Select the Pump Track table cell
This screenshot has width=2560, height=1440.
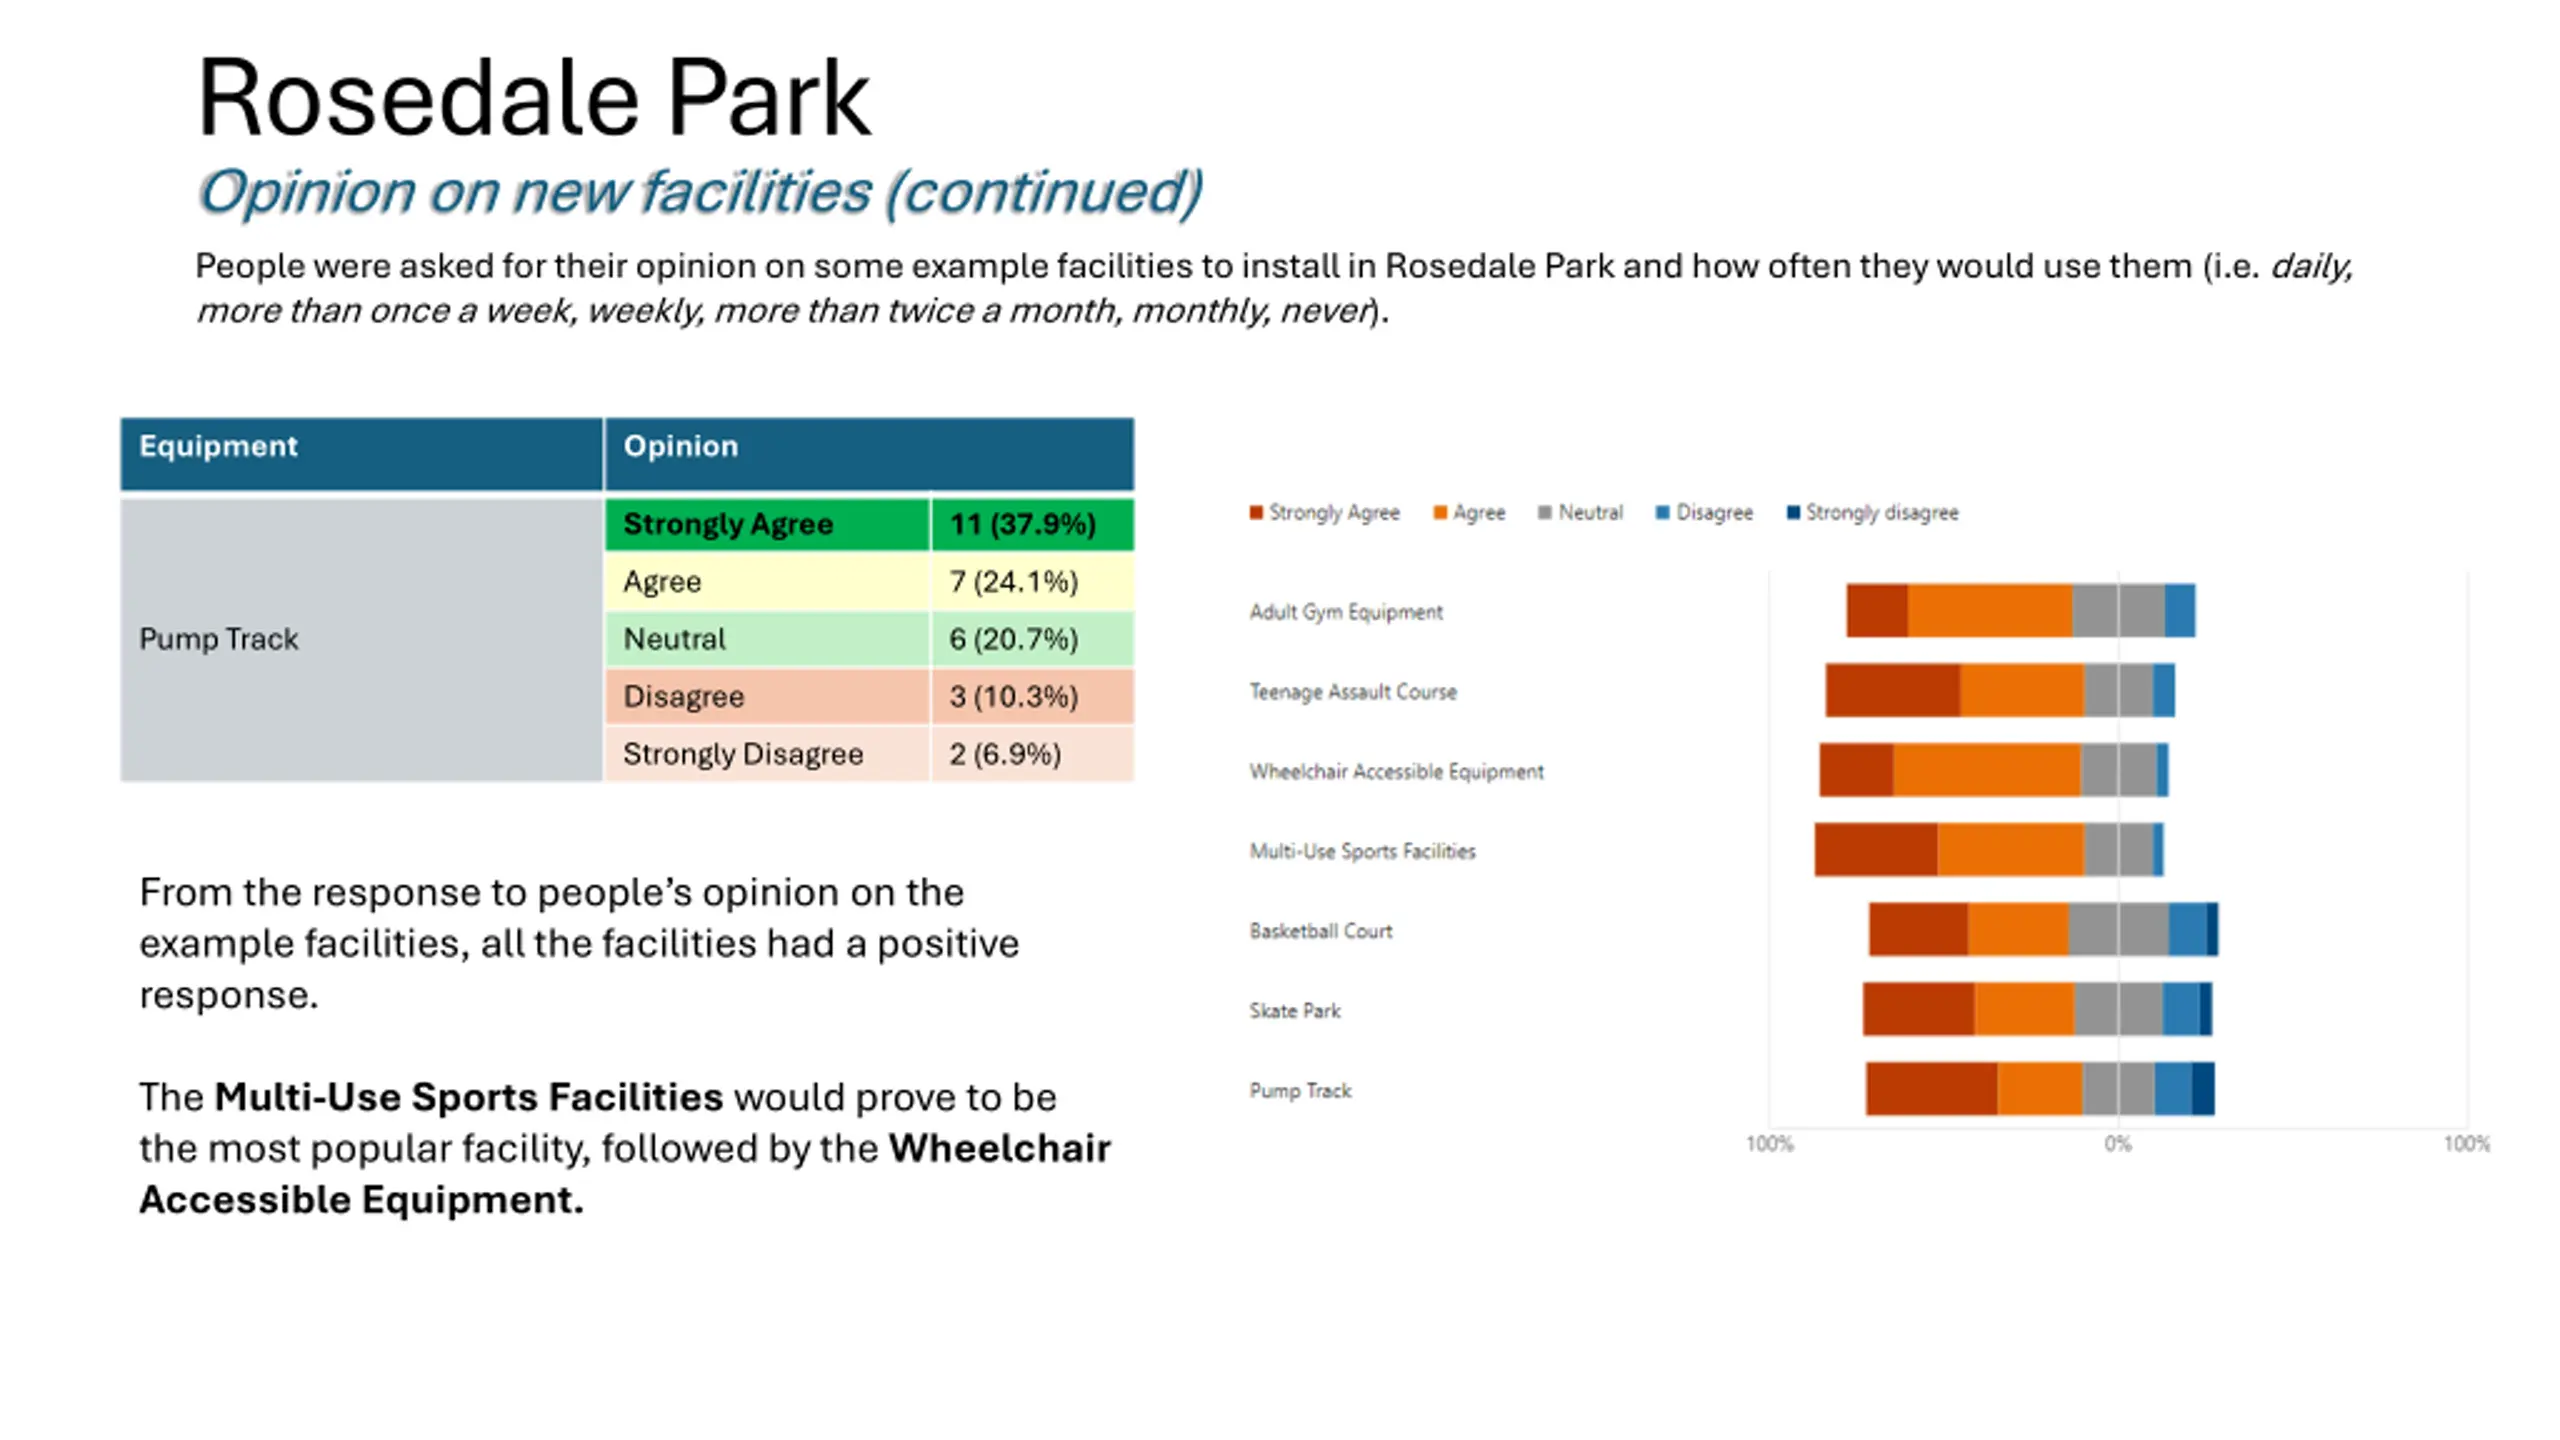tap(361, 639)
